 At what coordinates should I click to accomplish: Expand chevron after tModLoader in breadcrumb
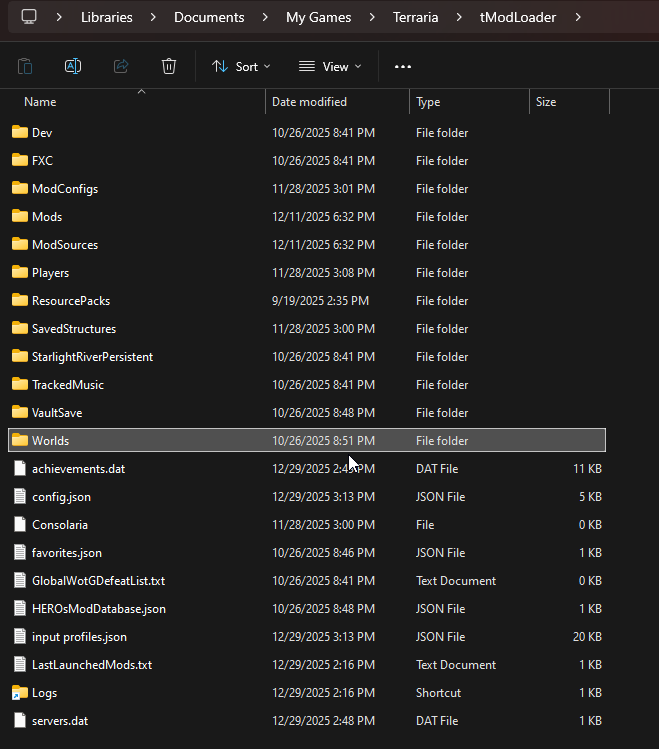pyautogui.click(x=579, y=17)
